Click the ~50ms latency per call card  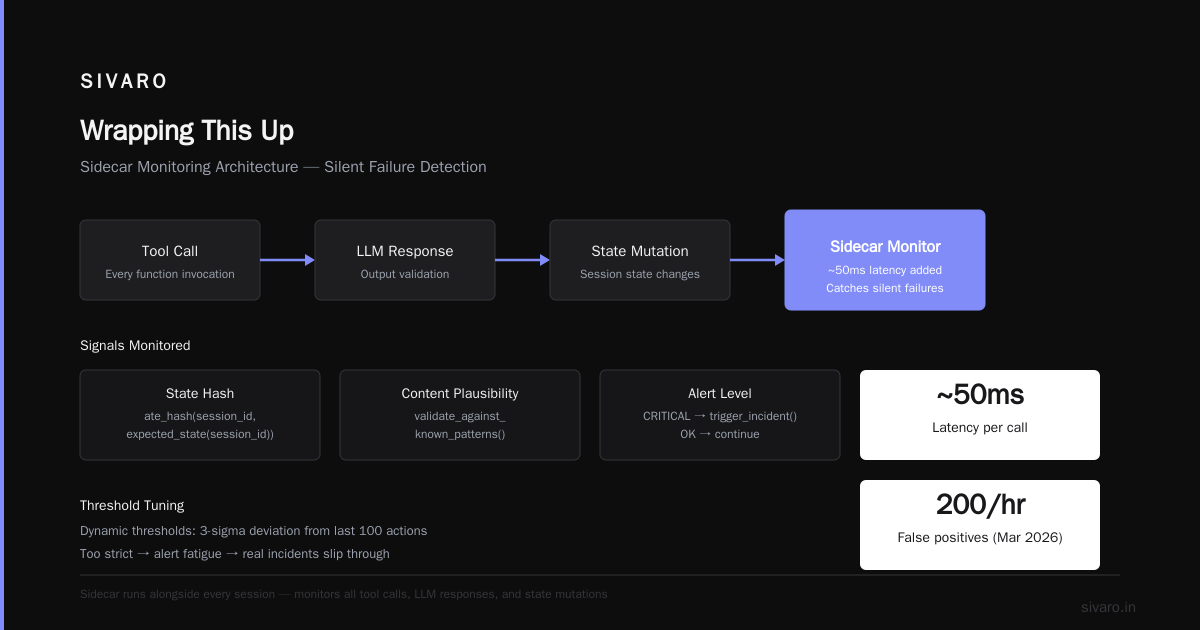pyautogui.click(x=980, y=415)
